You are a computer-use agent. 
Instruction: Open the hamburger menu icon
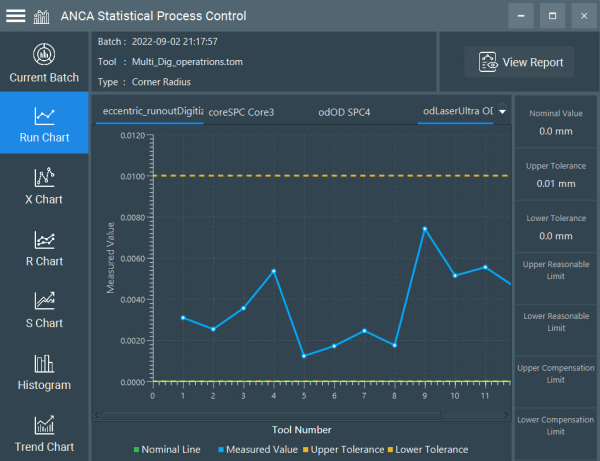(14, 16)
